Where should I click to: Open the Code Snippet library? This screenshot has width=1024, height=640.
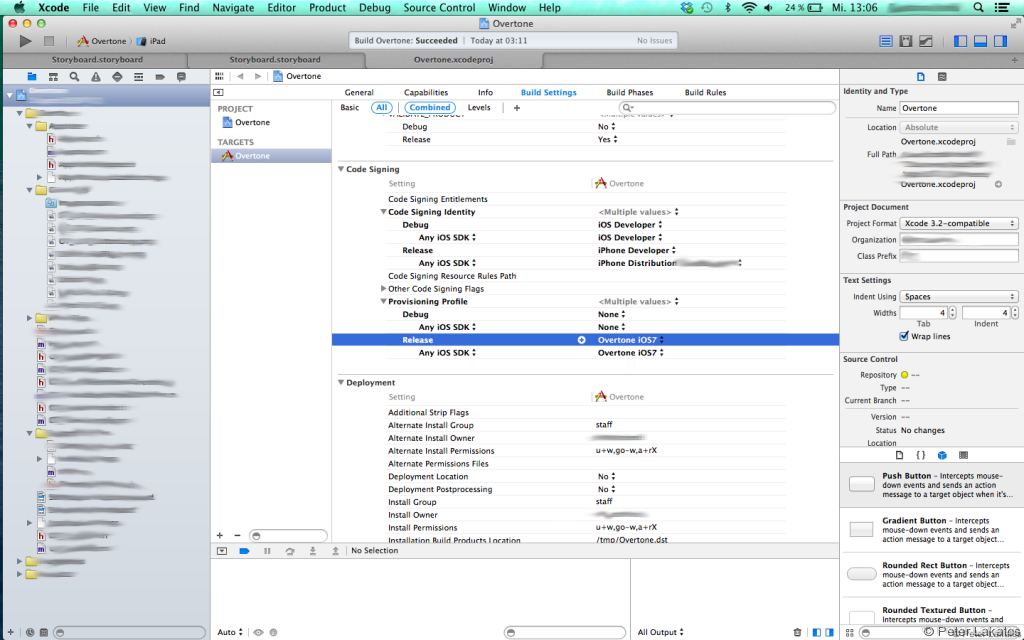tap(920, 455)
